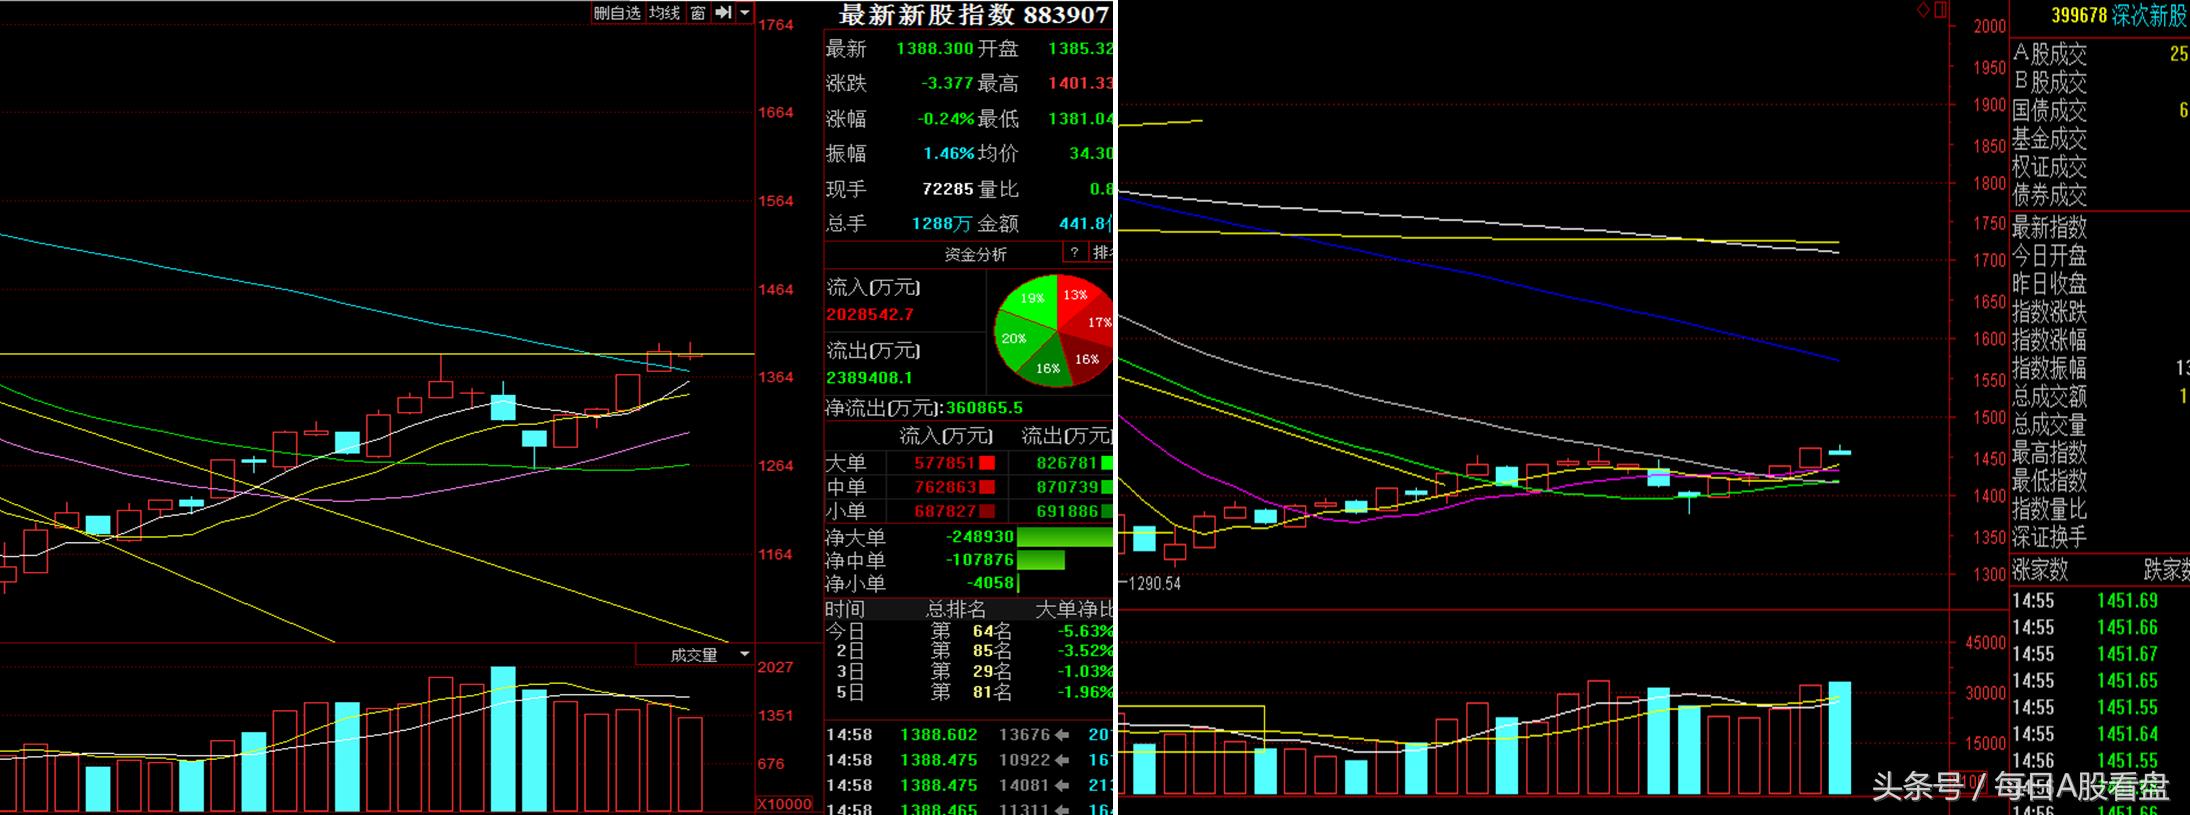Click the 删自选 button to remove from watchlist

pyautogui.click(x=617, y=13)
